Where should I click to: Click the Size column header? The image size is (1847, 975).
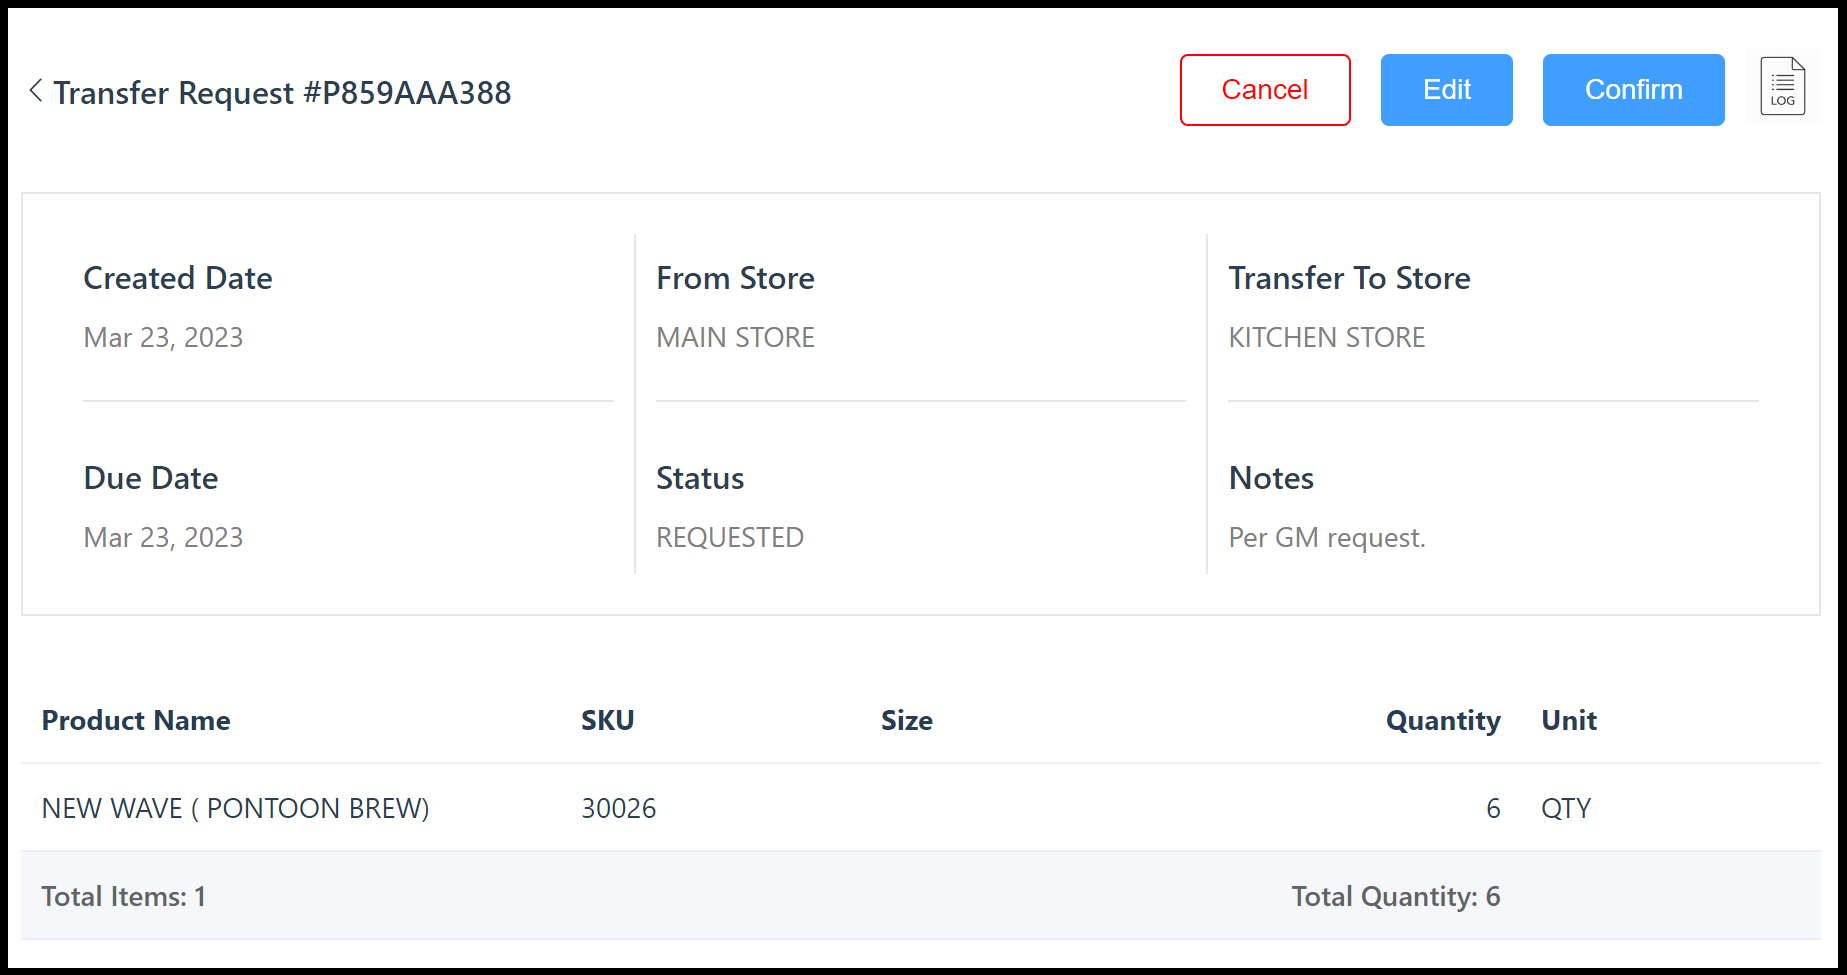906,721
